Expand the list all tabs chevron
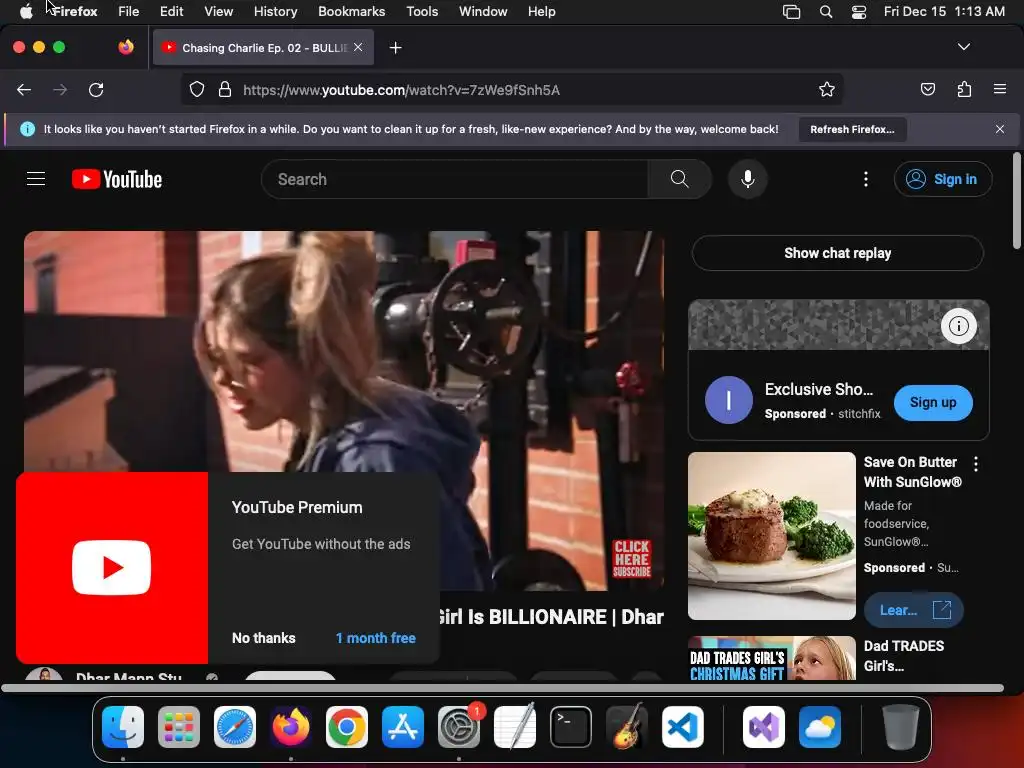 coord(963,47)
